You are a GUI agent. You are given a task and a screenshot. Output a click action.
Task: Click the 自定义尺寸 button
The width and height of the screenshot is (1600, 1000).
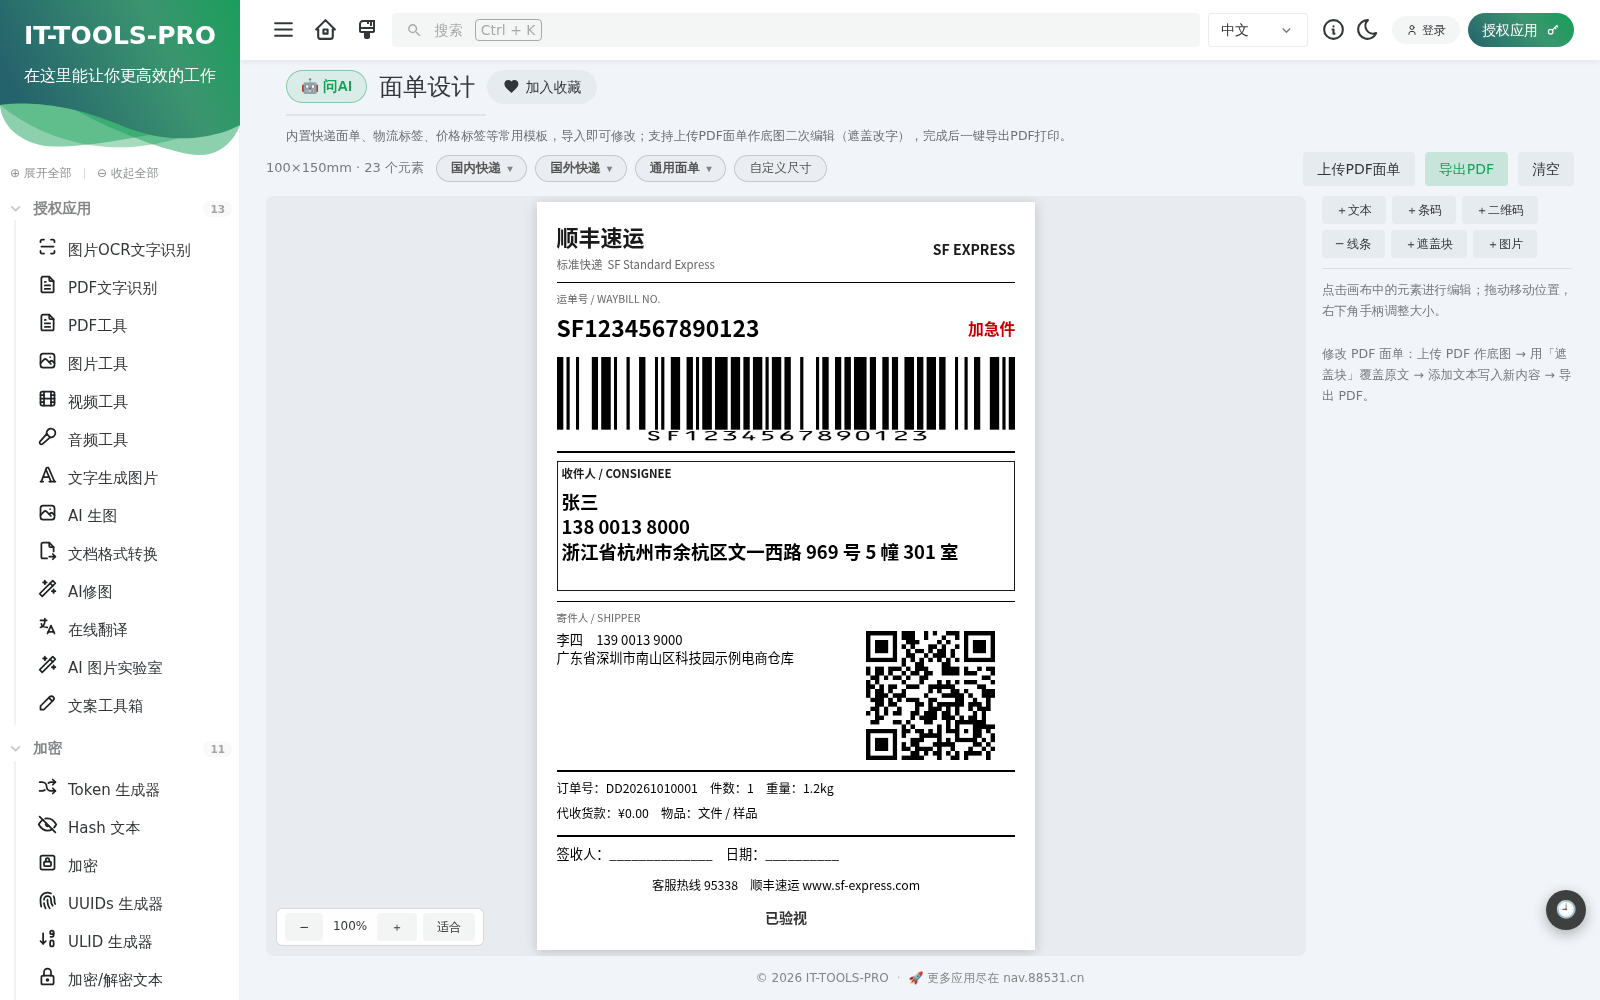pos(780,168)
